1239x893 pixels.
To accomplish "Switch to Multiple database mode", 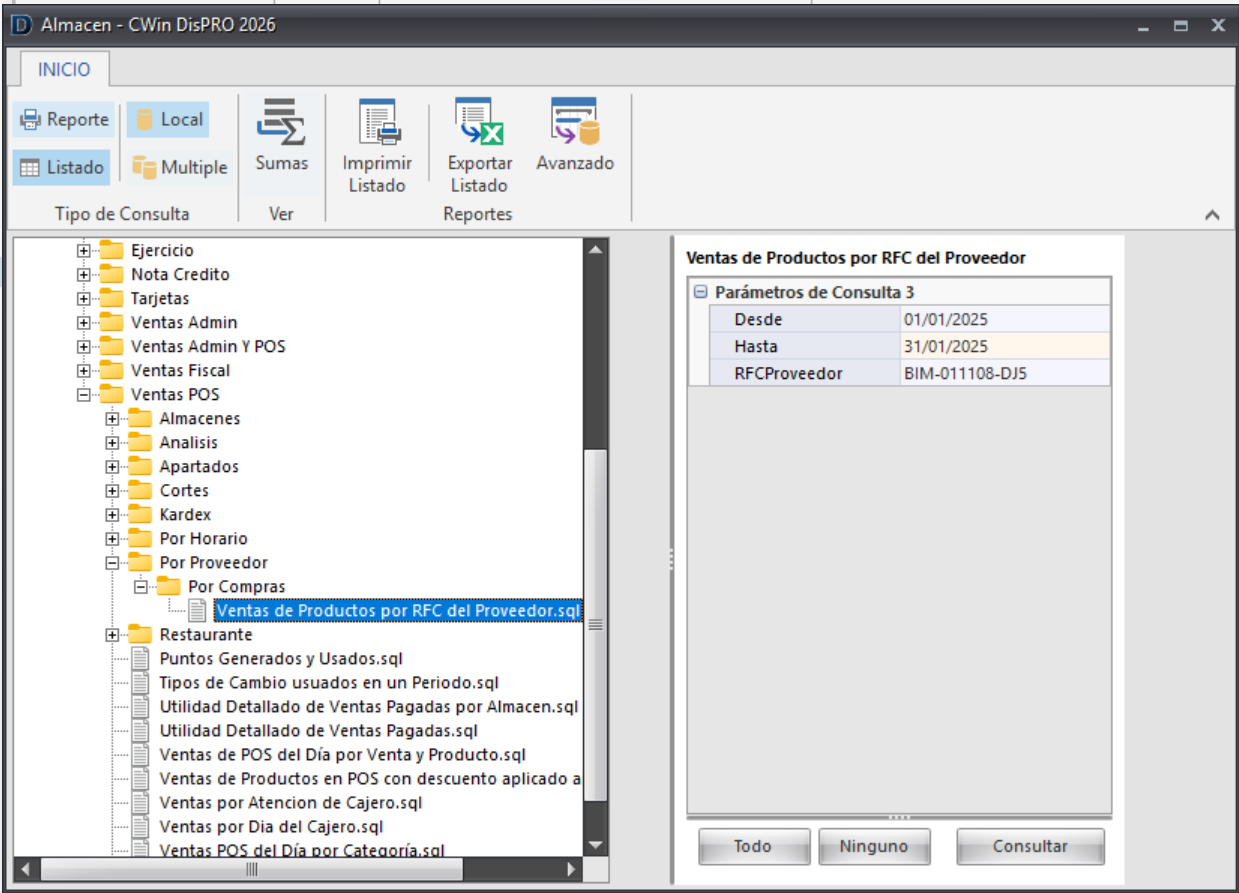I will click(x=181, y=168).
